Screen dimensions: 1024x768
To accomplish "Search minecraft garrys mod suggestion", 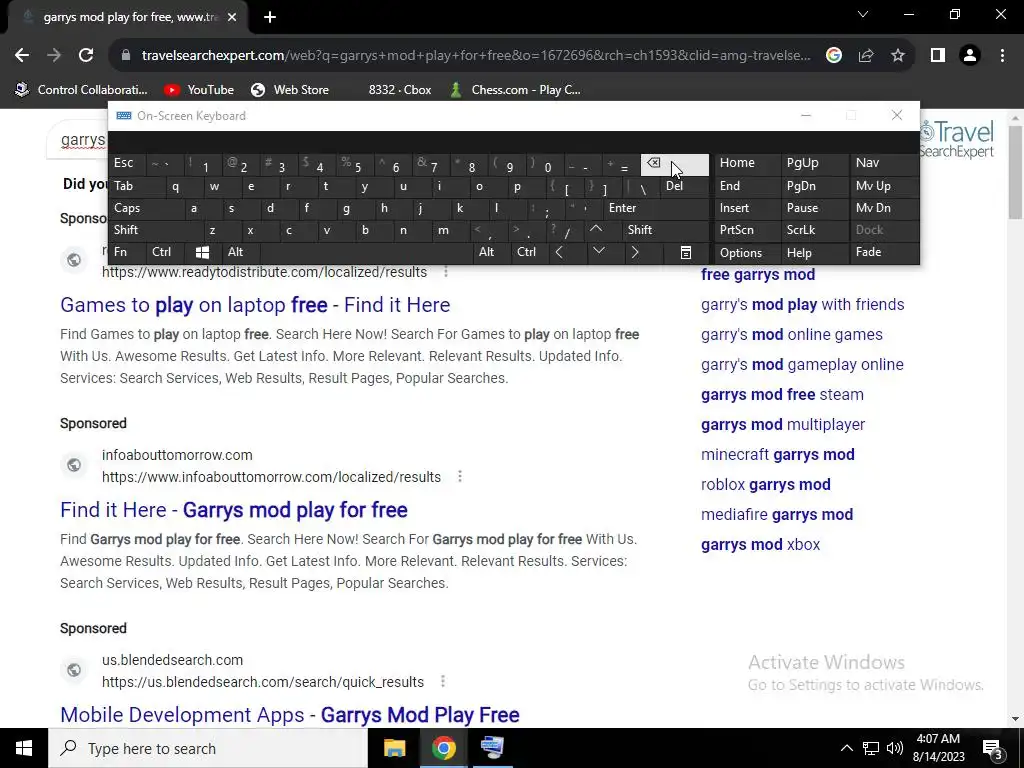I will (x=777, y=455).
